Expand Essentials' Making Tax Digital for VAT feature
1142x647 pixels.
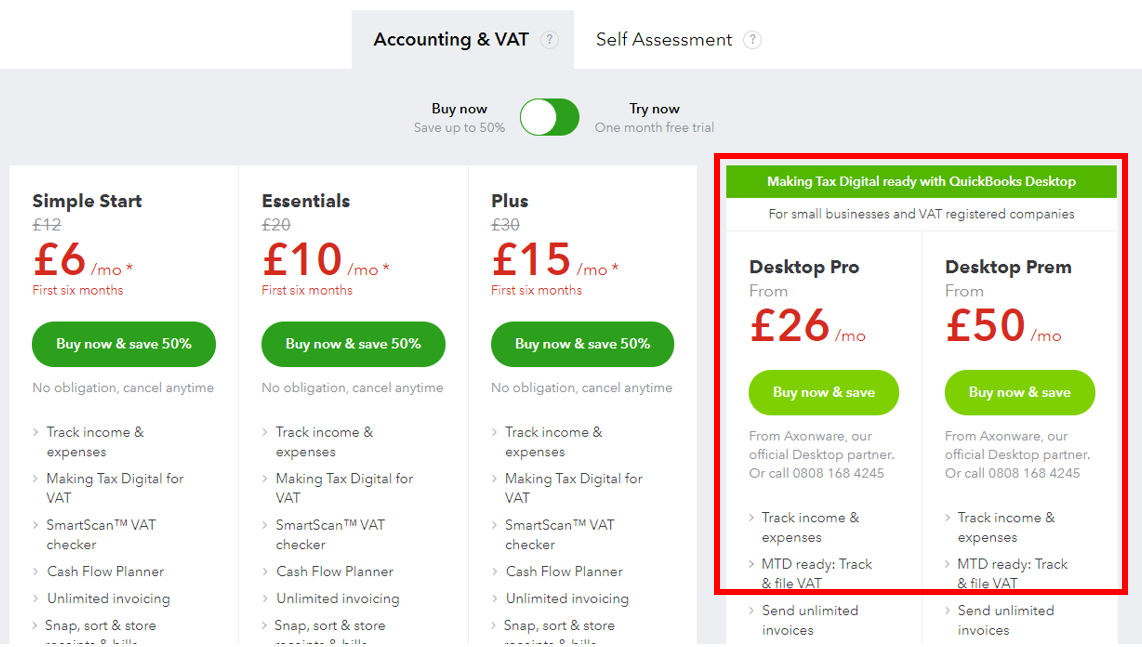tap(343, 488)
